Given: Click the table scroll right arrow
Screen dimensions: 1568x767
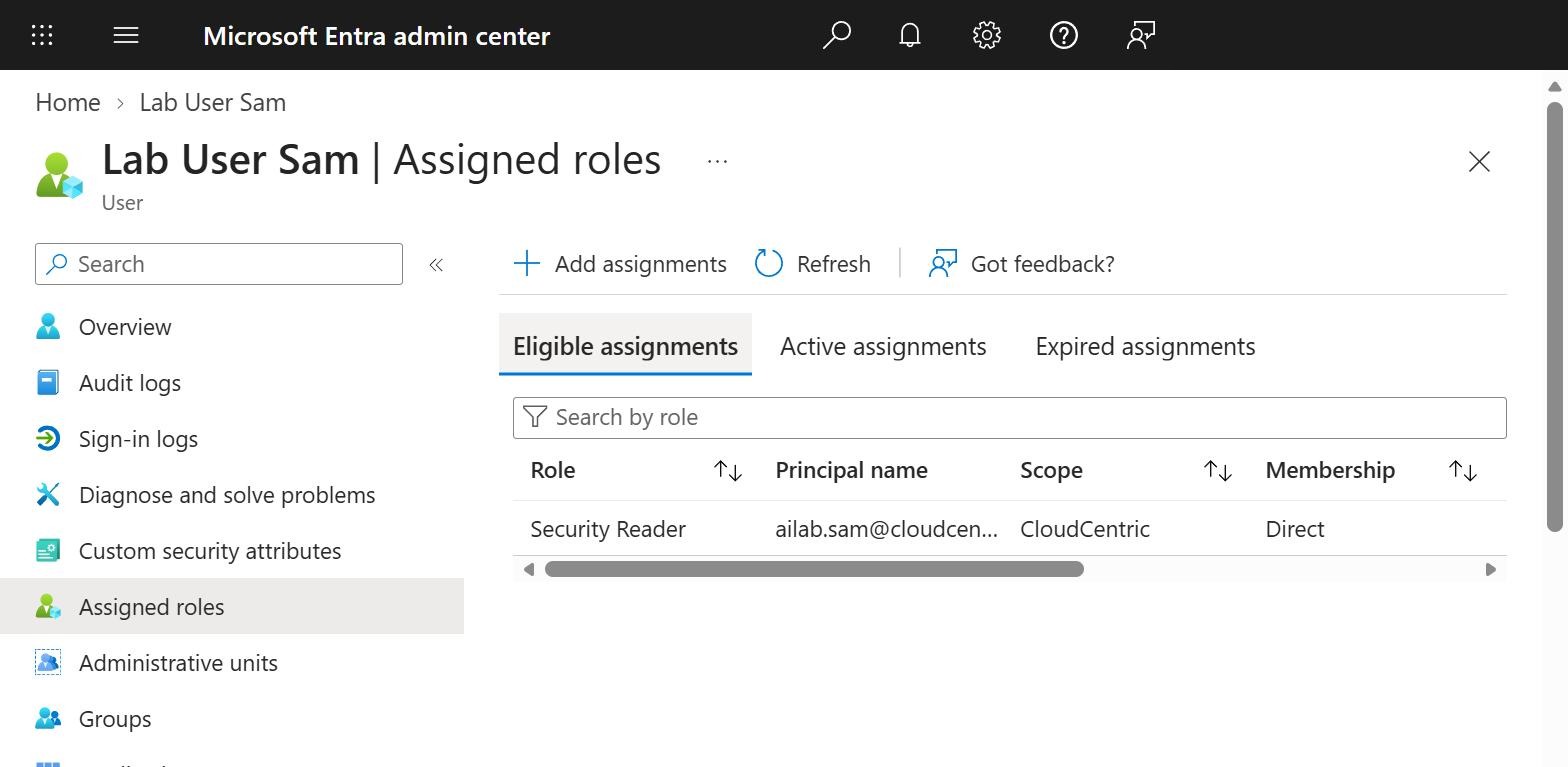Looking at the screenshot, I should [x=1490, y=569].
